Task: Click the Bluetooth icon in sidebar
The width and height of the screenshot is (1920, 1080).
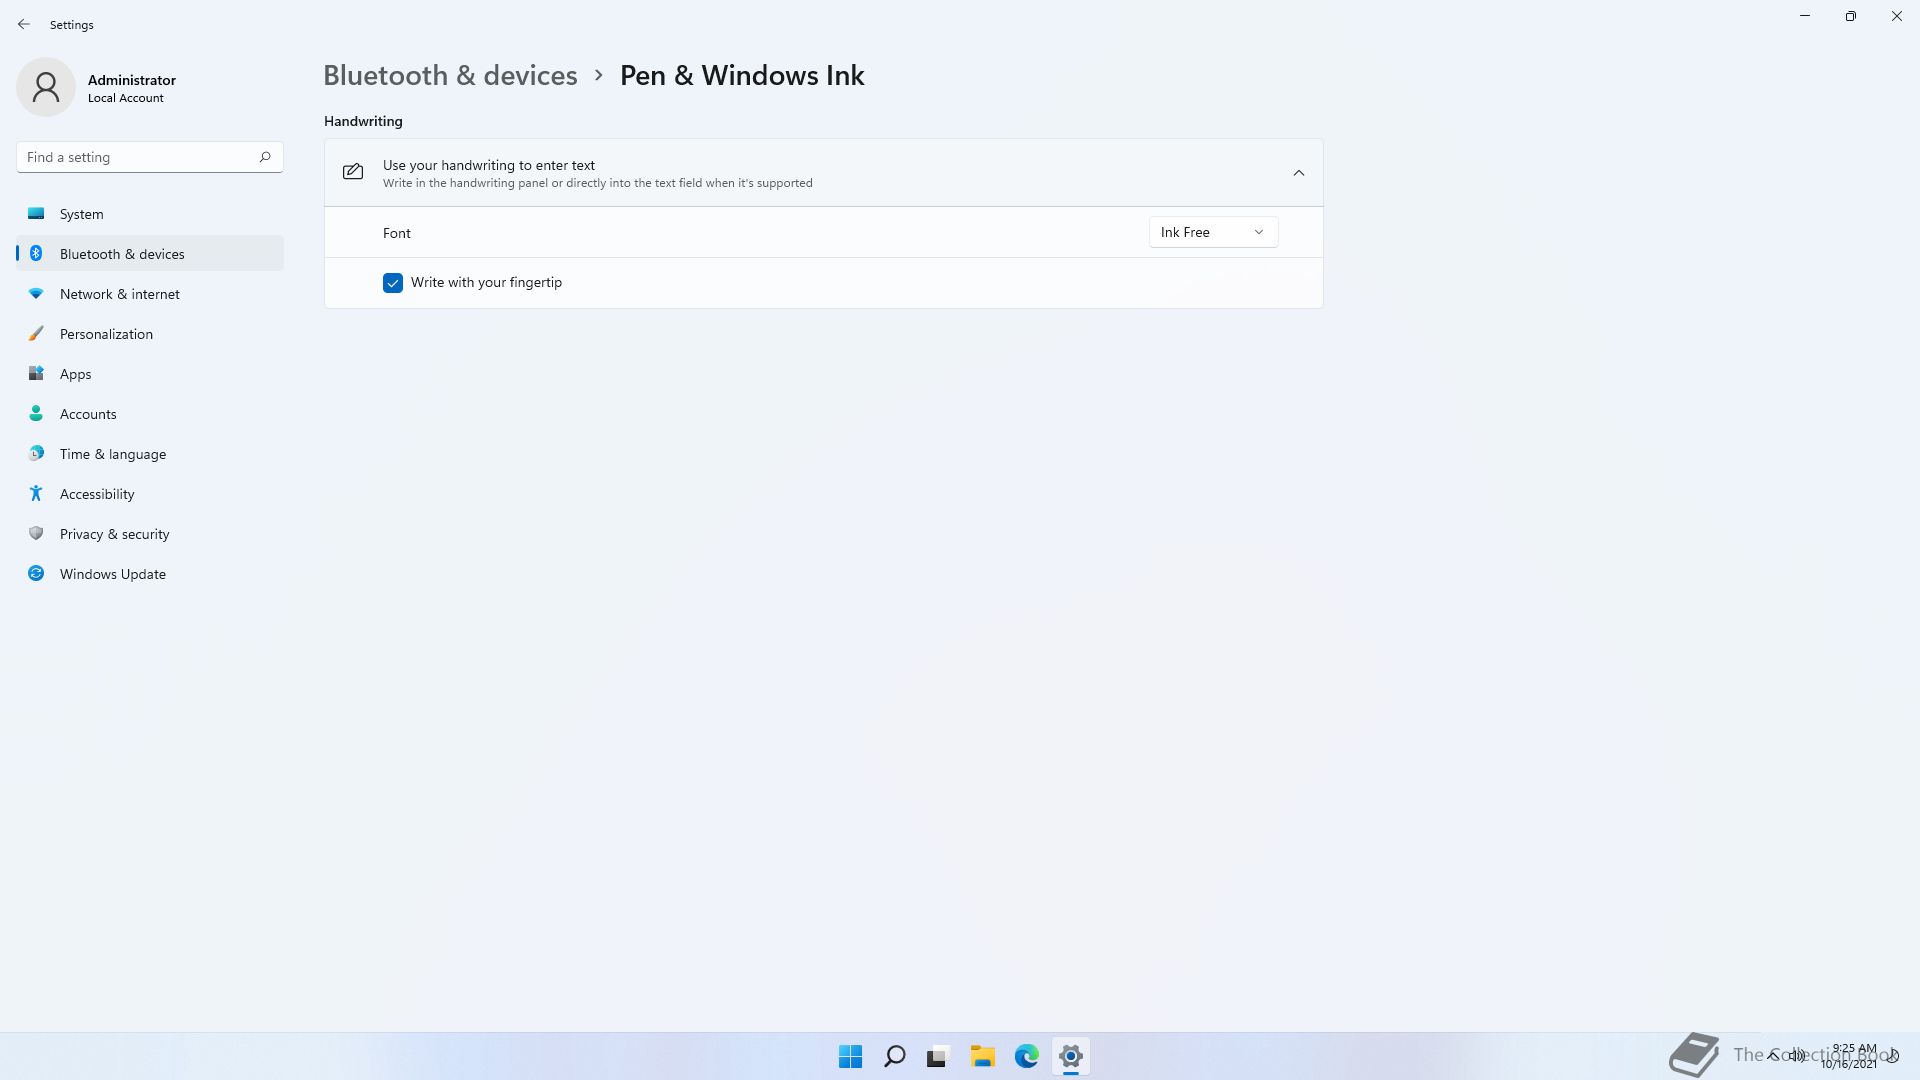Action: (x=36, y=254)
